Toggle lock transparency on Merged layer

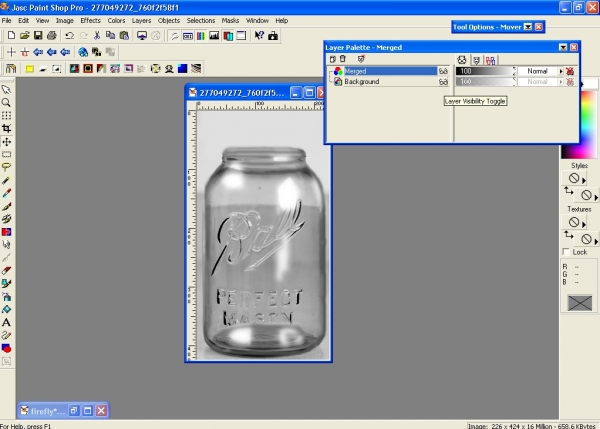click(570, 71)
